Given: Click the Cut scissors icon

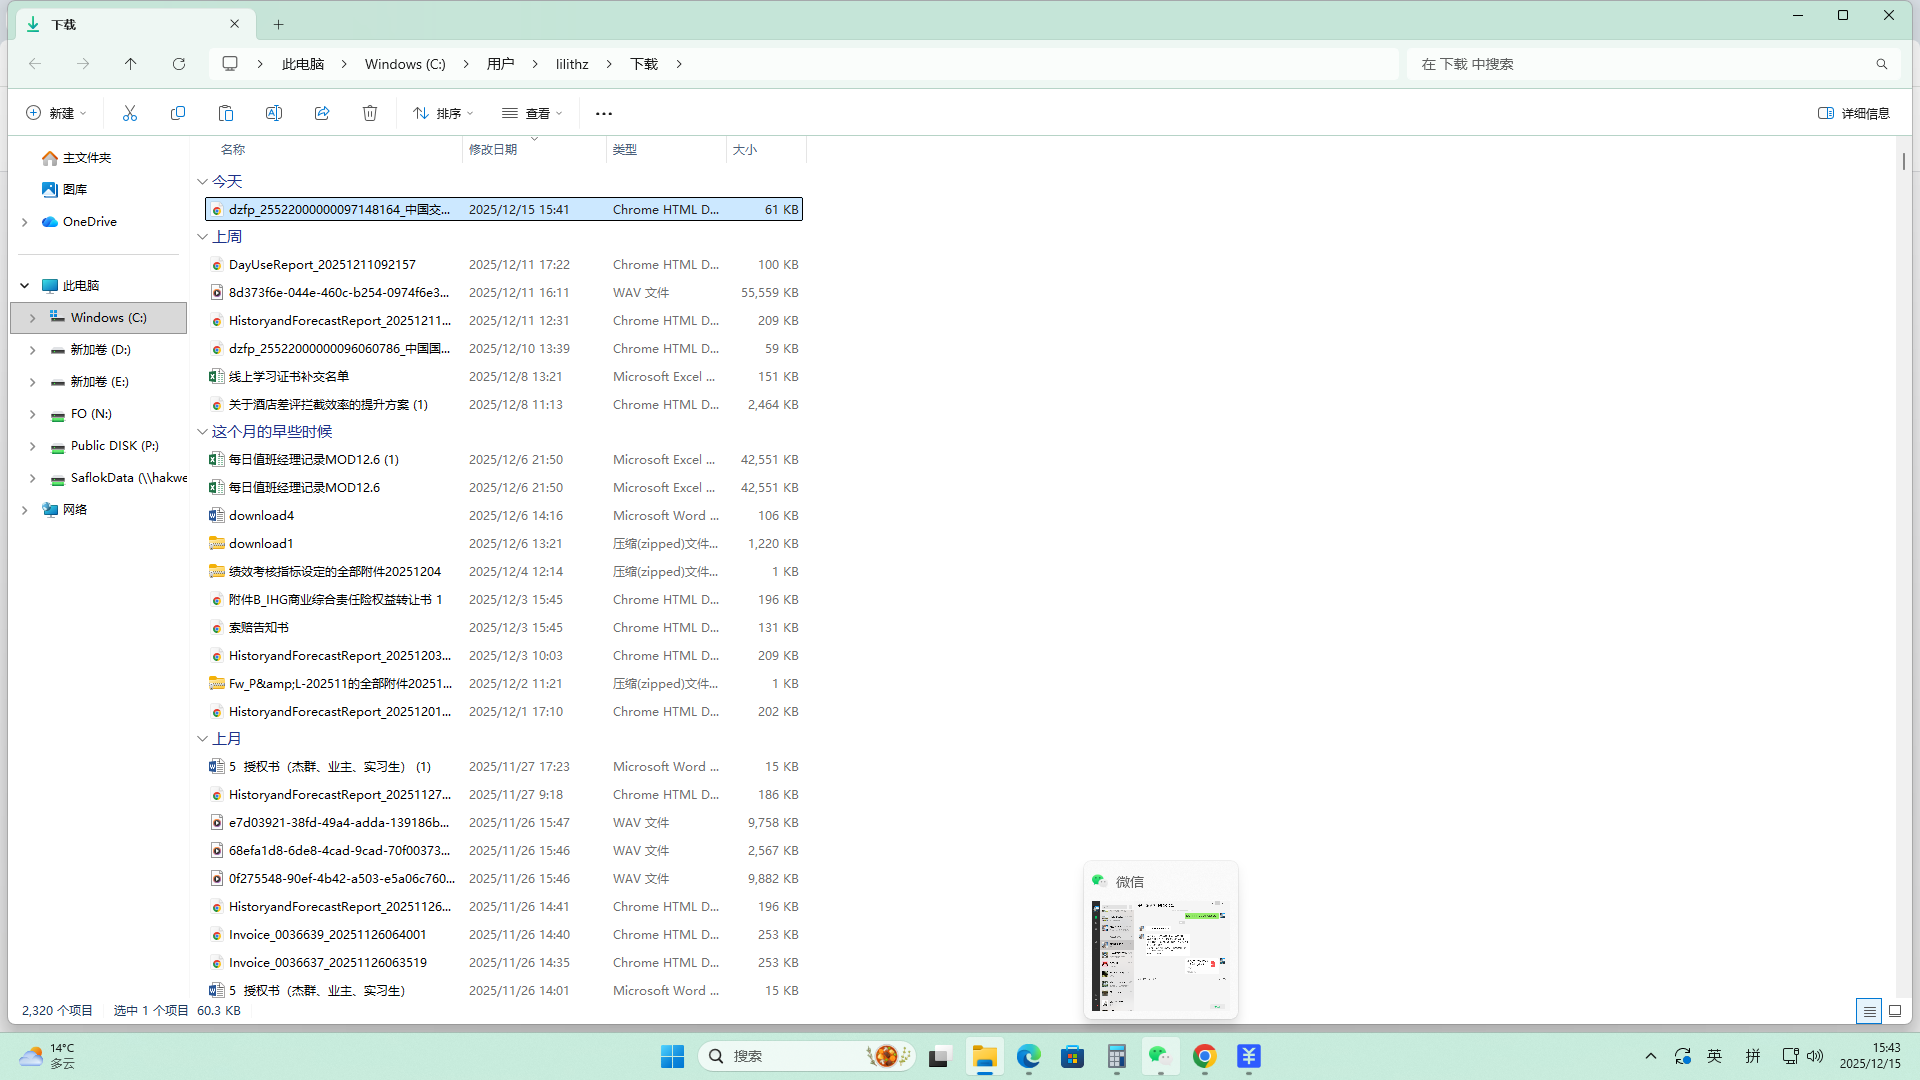Looking at the screenshot, I should [x=130, y=113].
